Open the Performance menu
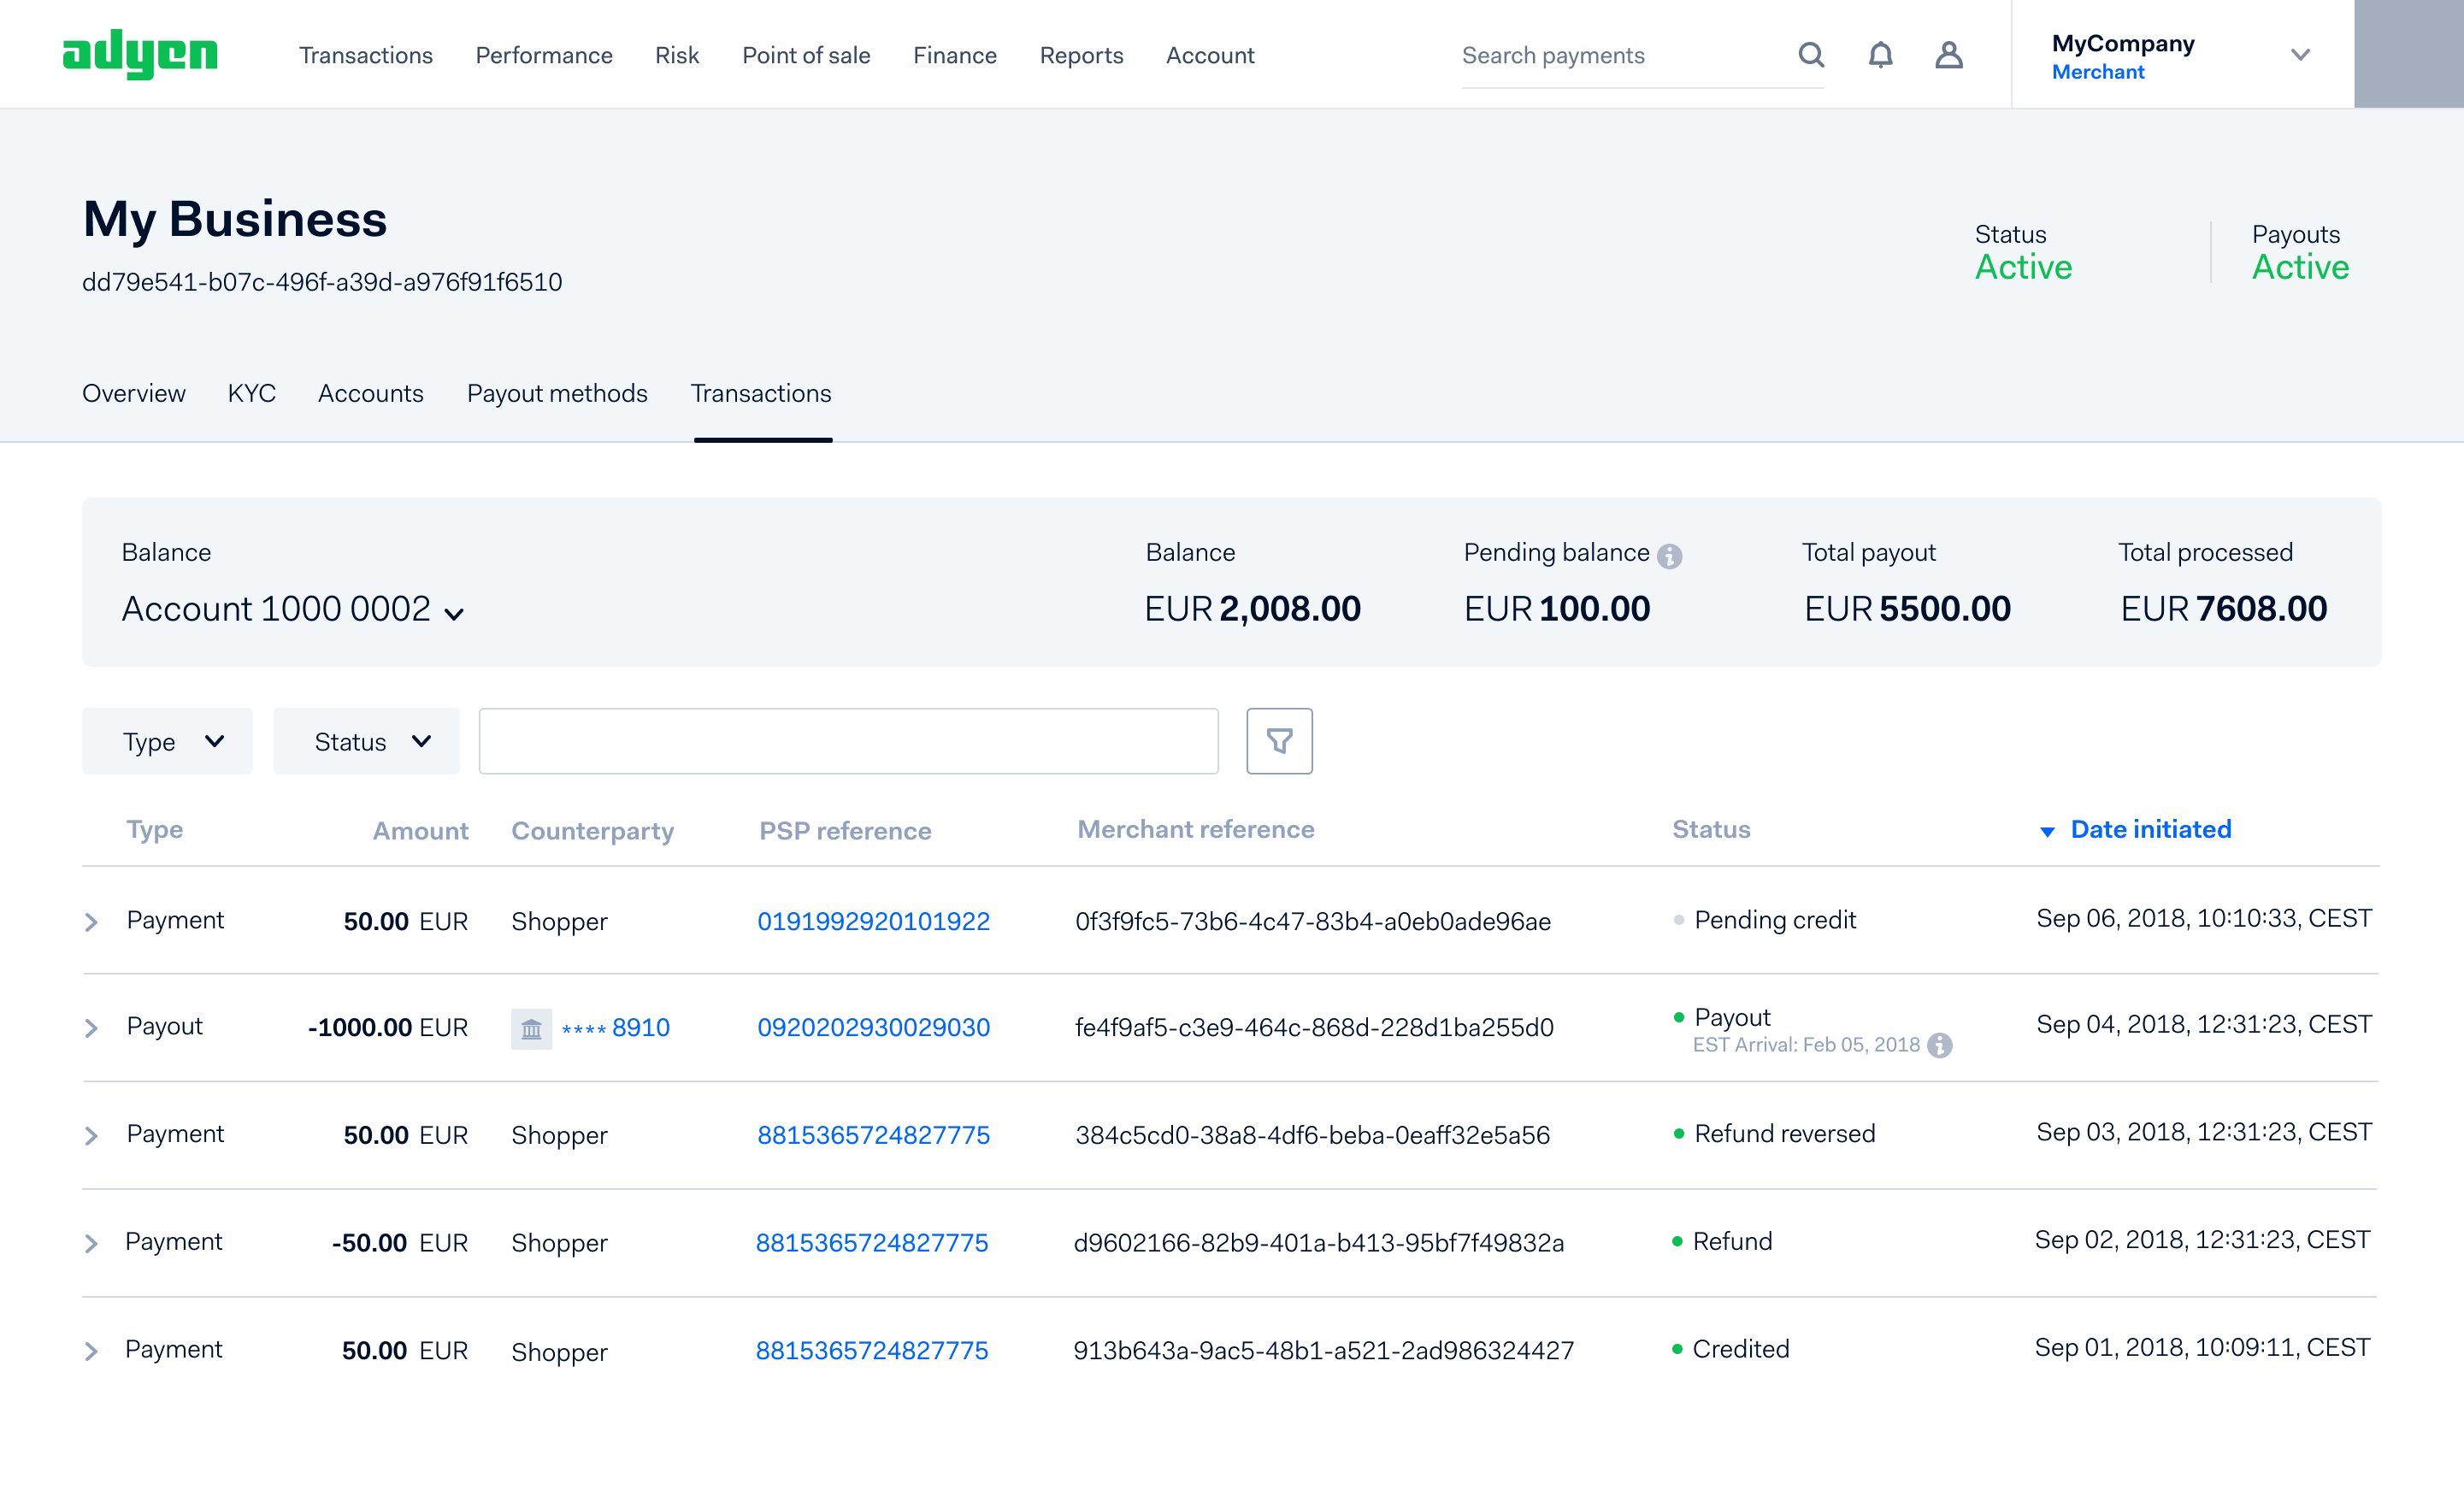 pos(544,55)
